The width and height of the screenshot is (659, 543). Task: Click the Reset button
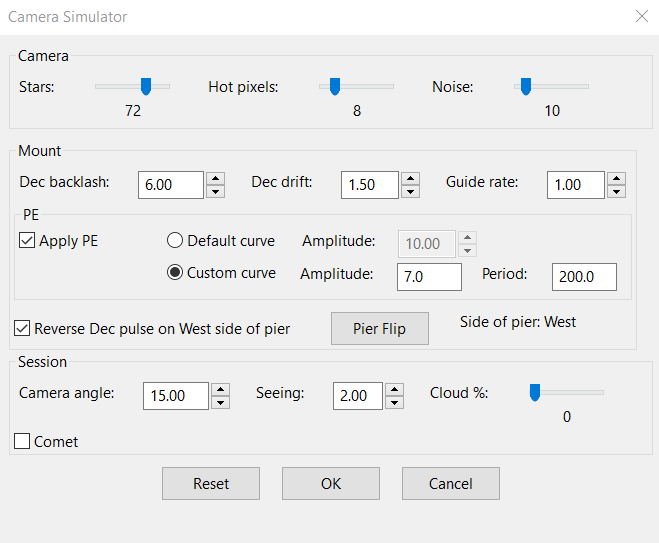pyautogui.click(x=211, y=483)
